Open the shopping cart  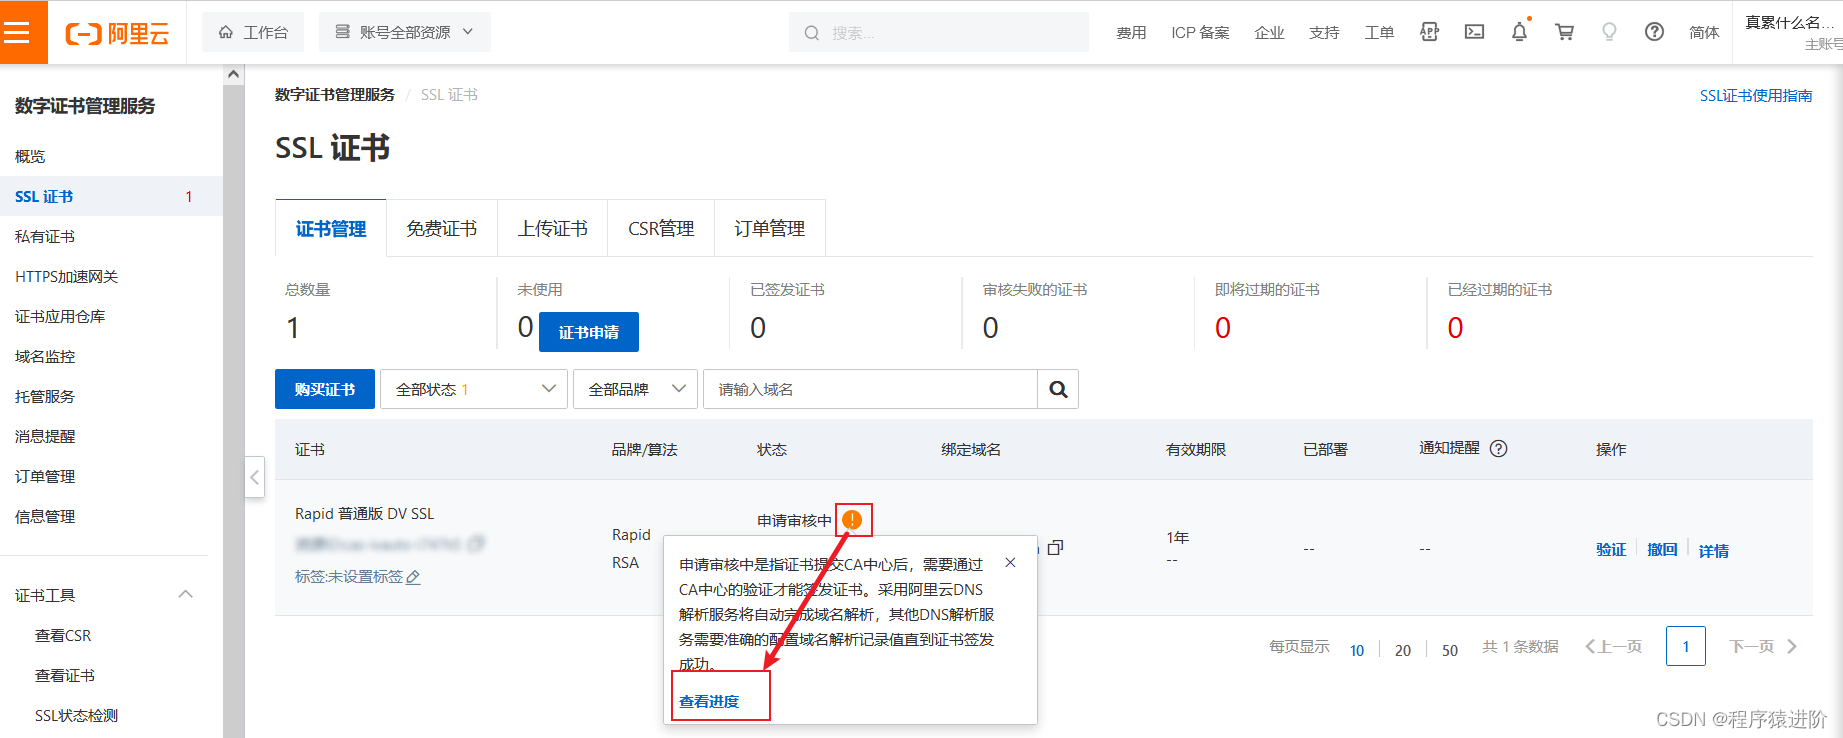(x=1564, y=32)
